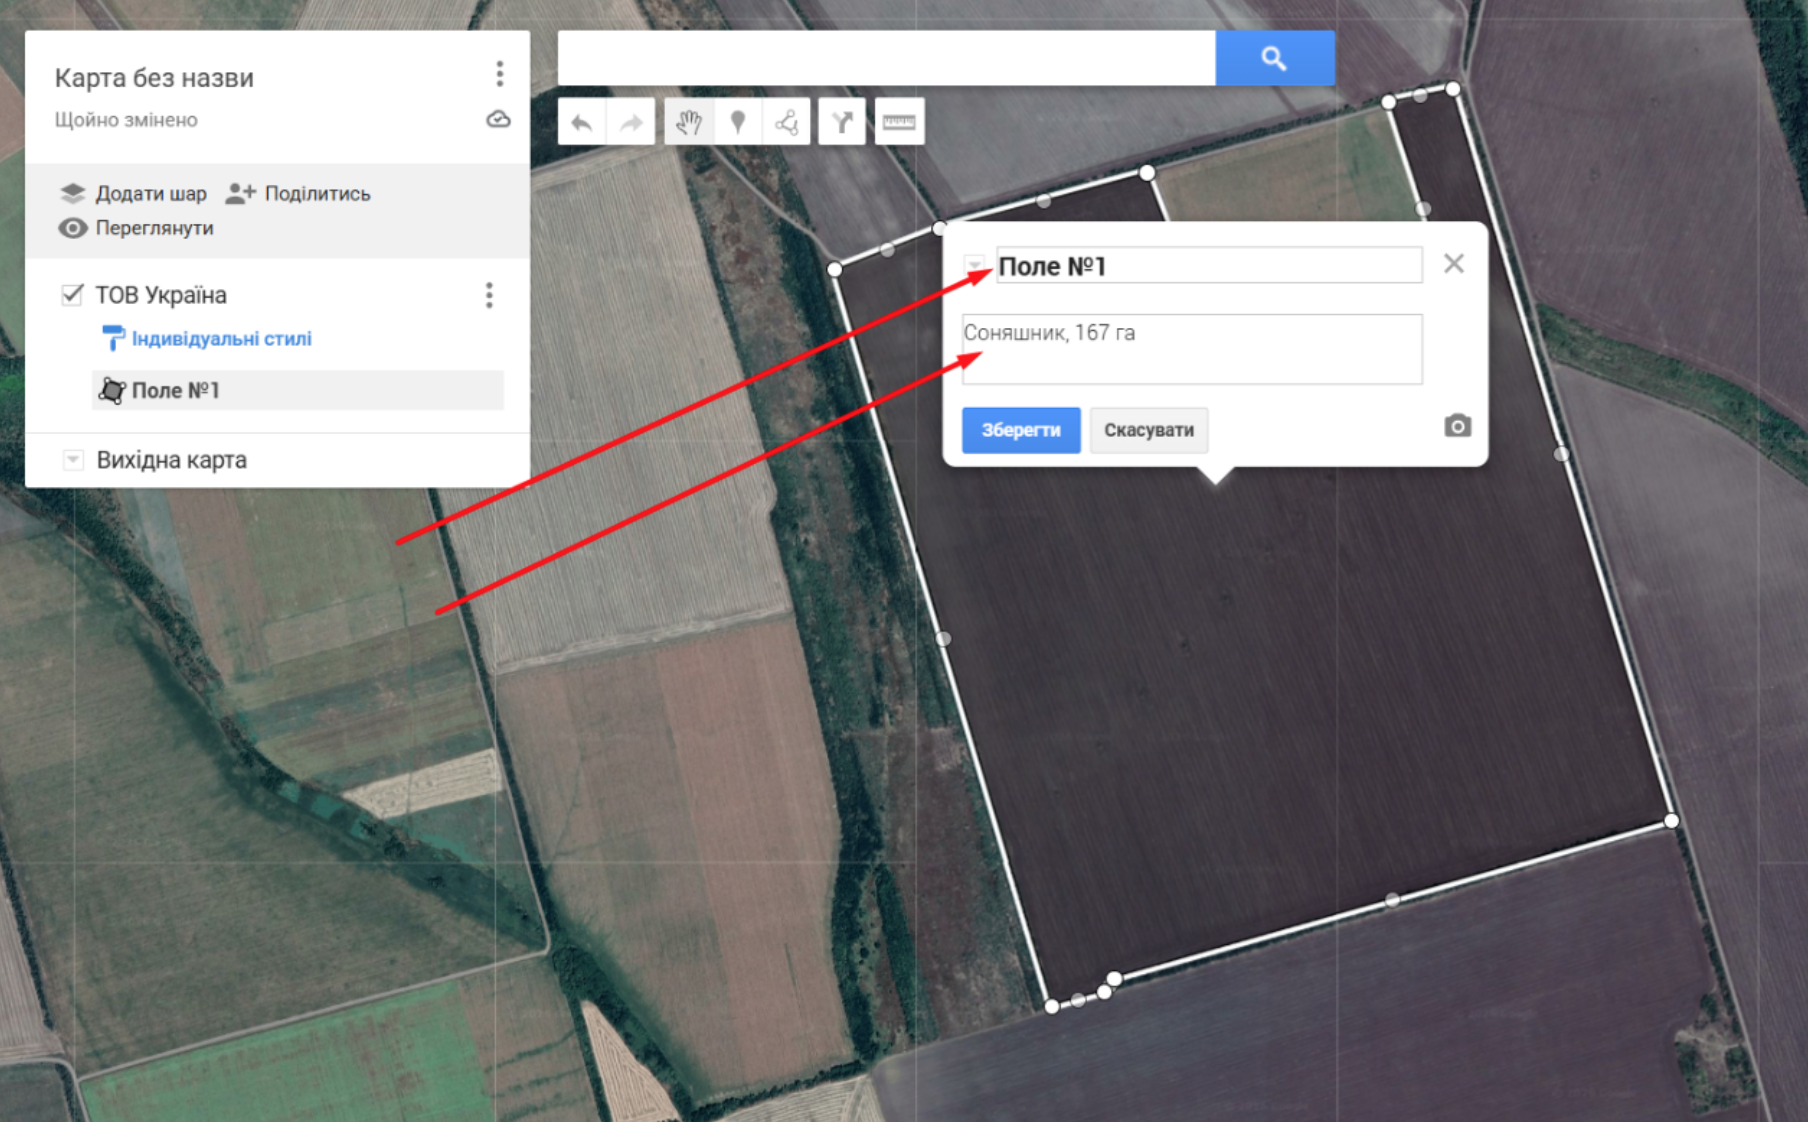Expand the Вихідна карта base map dropdown

[x=73, y=460]
